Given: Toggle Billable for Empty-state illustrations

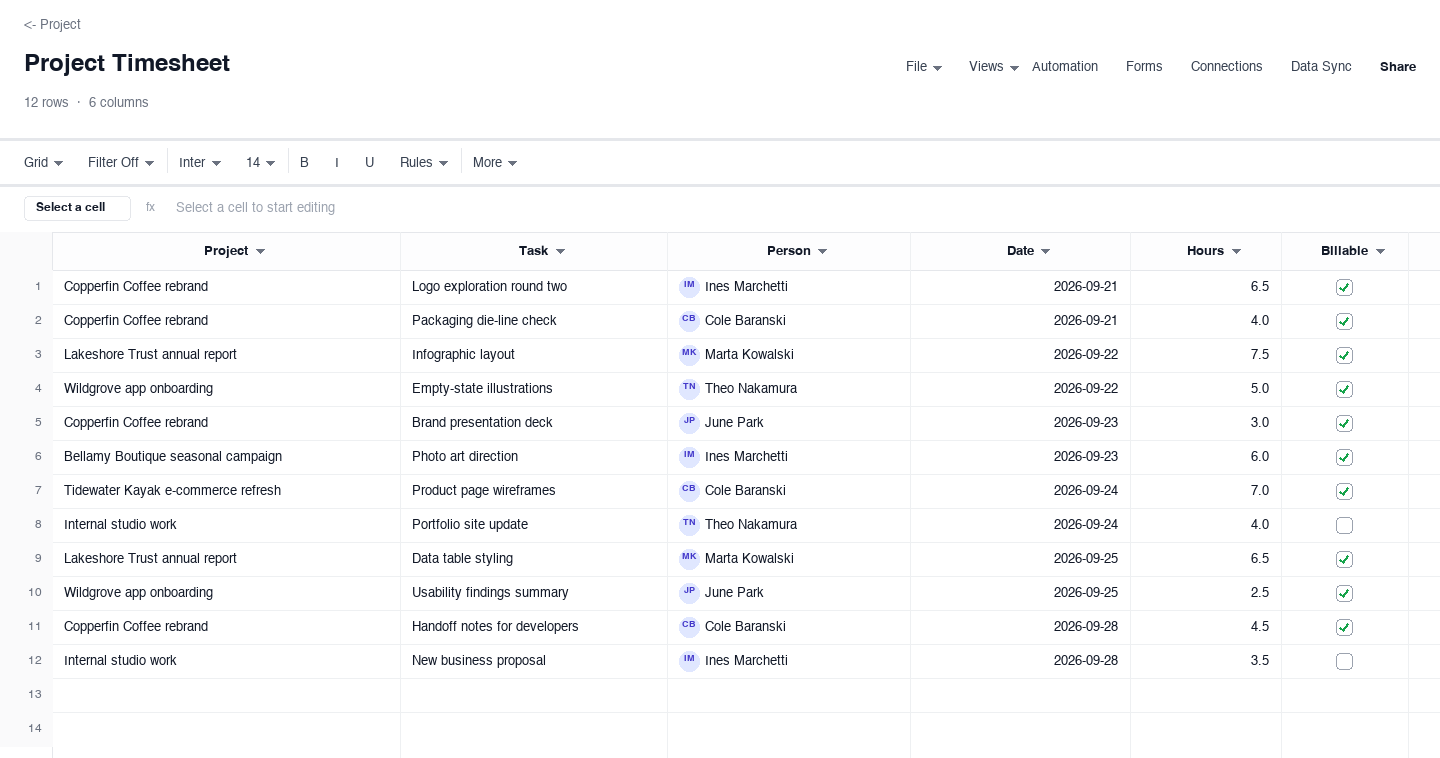Looking at the screenshot, I should point(1344,389).
